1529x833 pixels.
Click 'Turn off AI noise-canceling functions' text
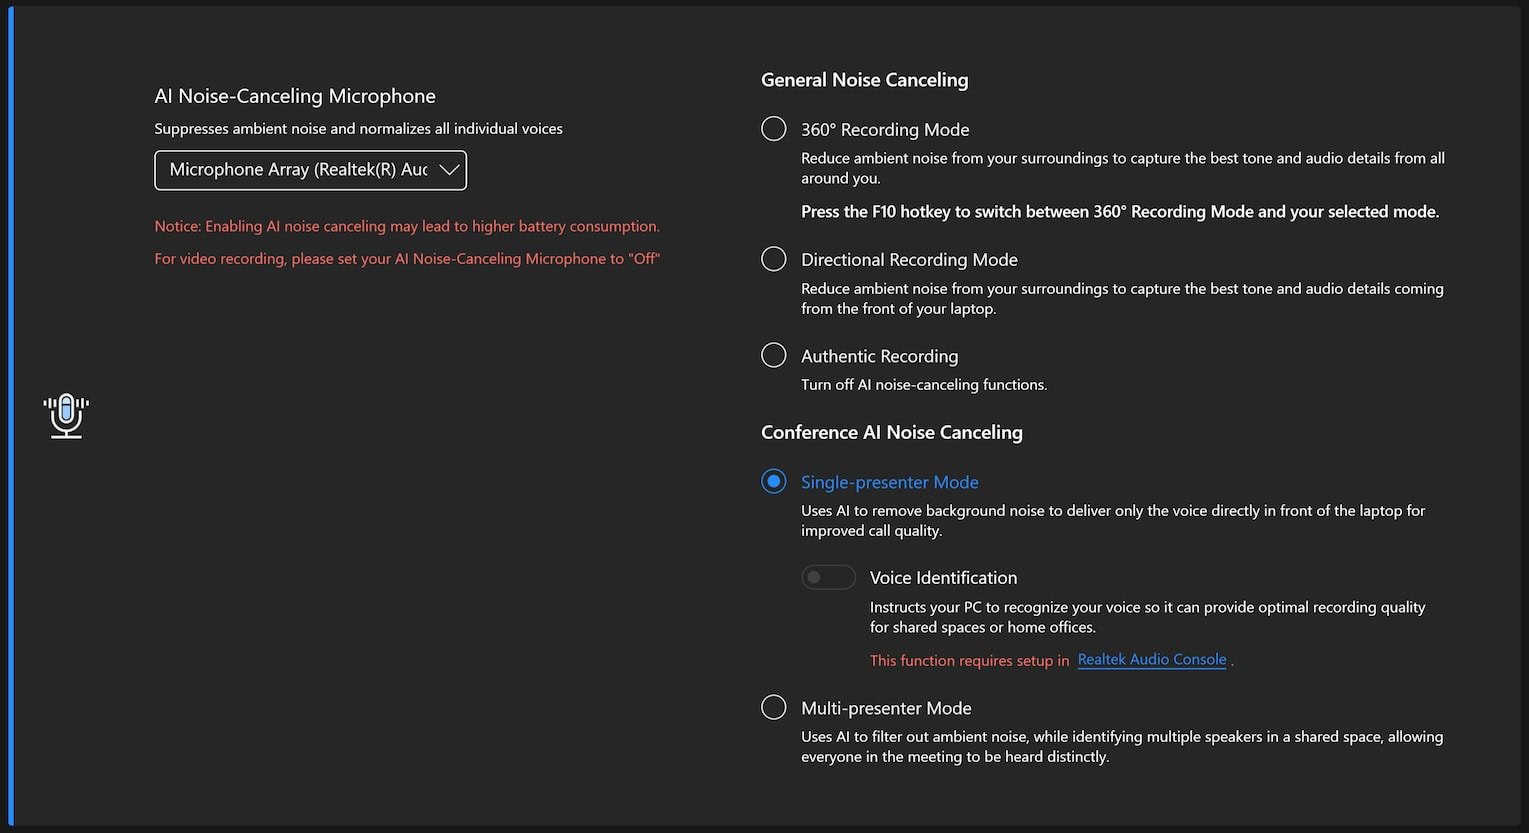click(924, 385)
